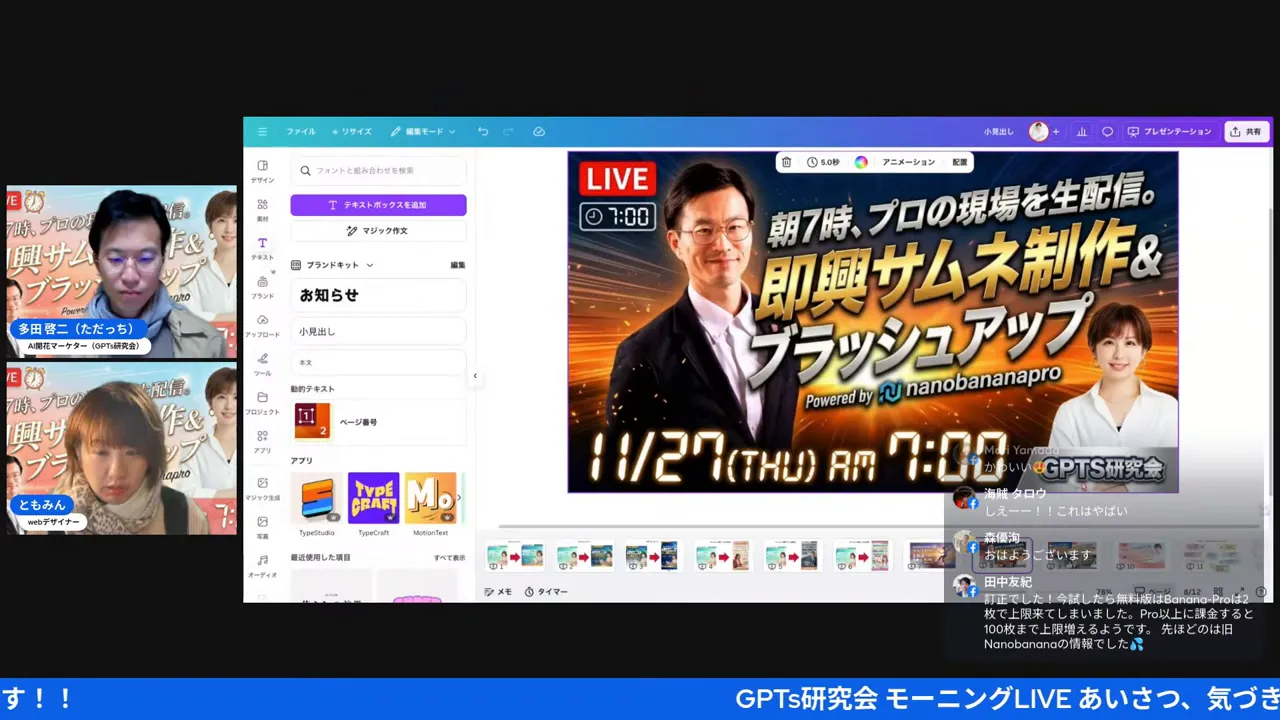1280x720 pixels.
Task: Select page thumbnail 2
Action: click(x=585, y=555)
